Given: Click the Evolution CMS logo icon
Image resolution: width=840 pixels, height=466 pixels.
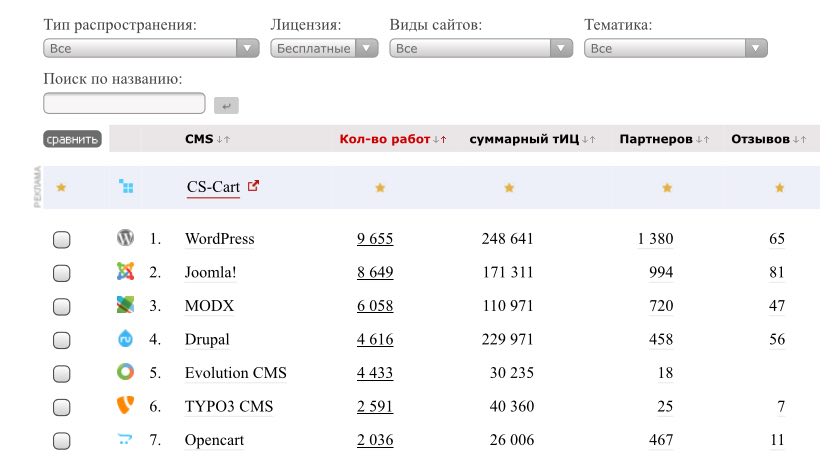Looking at the screenshot, I should tap(125, 372).
